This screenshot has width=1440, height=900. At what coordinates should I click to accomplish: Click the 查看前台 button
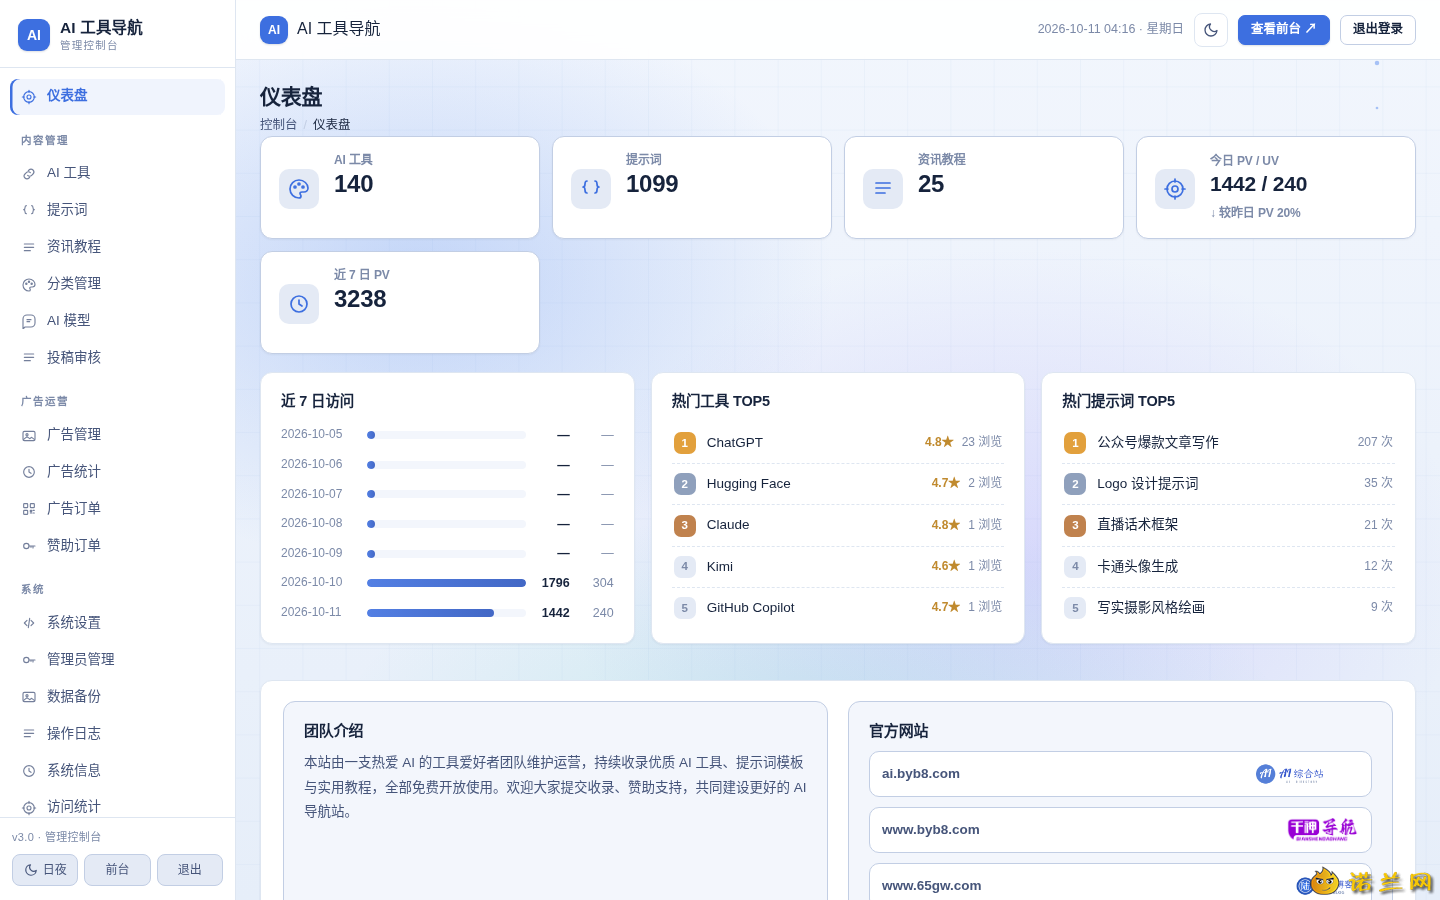coord(1284,30)
